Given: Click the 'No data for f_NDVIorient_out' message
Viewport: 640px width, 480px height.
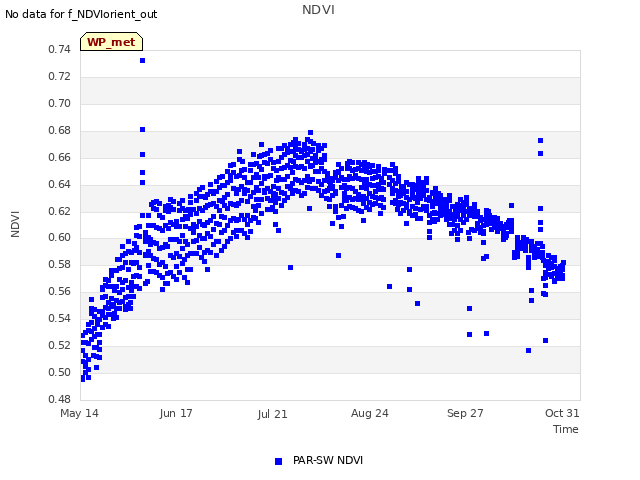Looking at the screenshot, I should coord(81,14).
